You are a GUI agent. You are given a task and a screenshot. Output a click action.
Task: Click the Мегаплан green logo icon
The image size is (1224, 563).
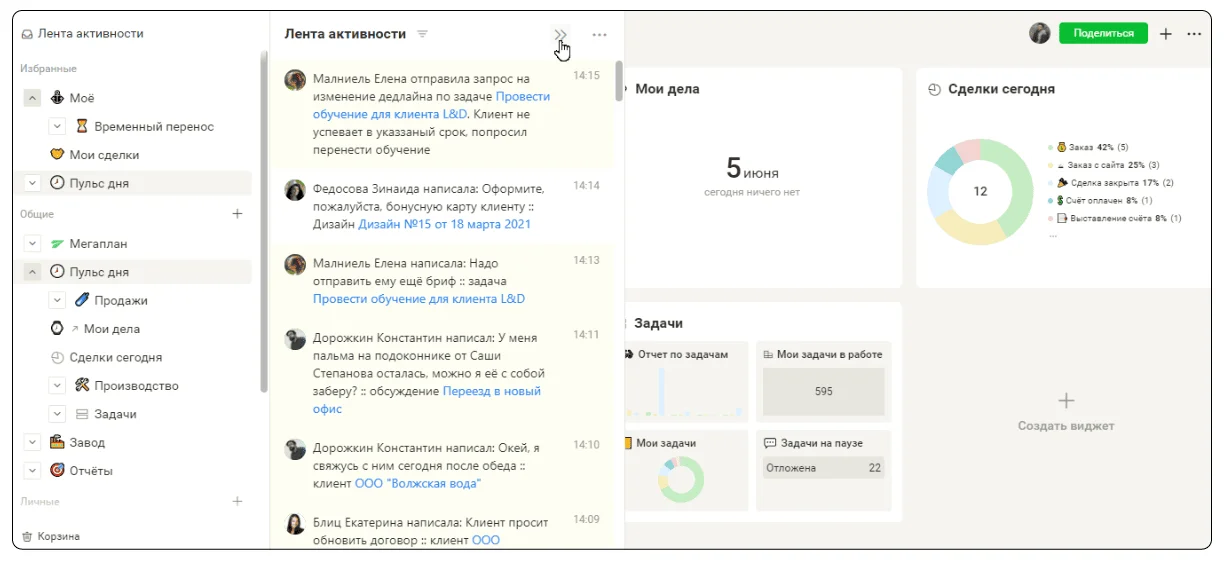pyautogui.click(x=57, y=244)
